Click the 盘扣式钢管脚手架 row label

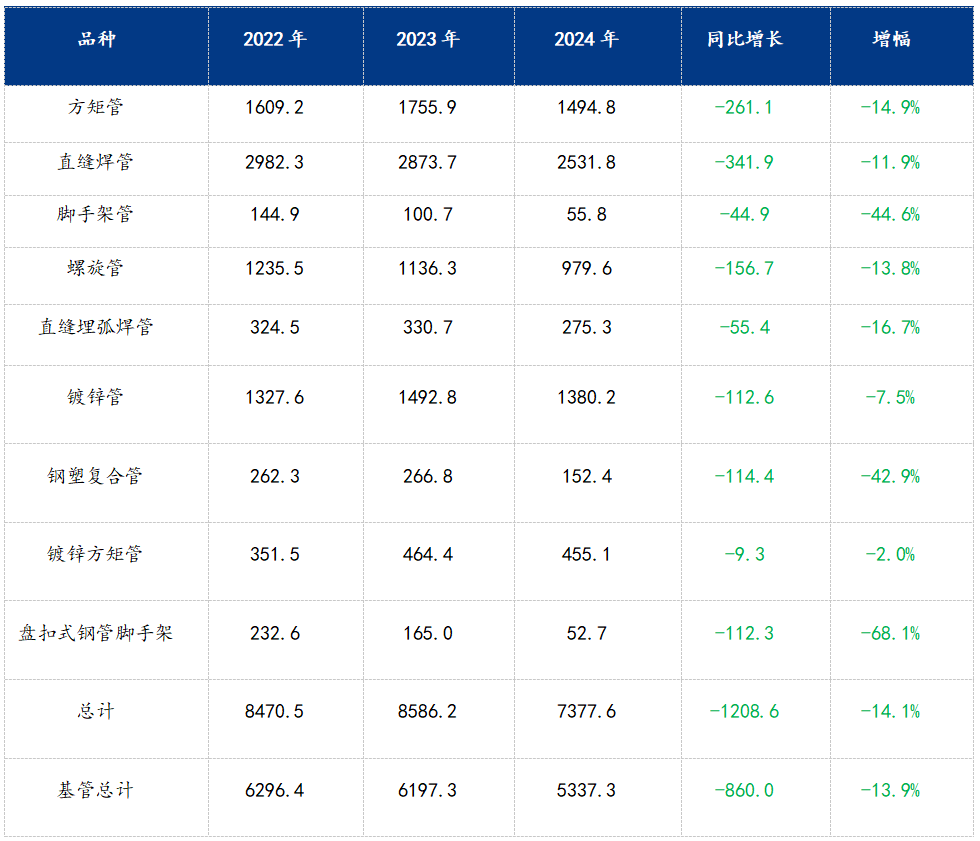[x=96, y=633]
